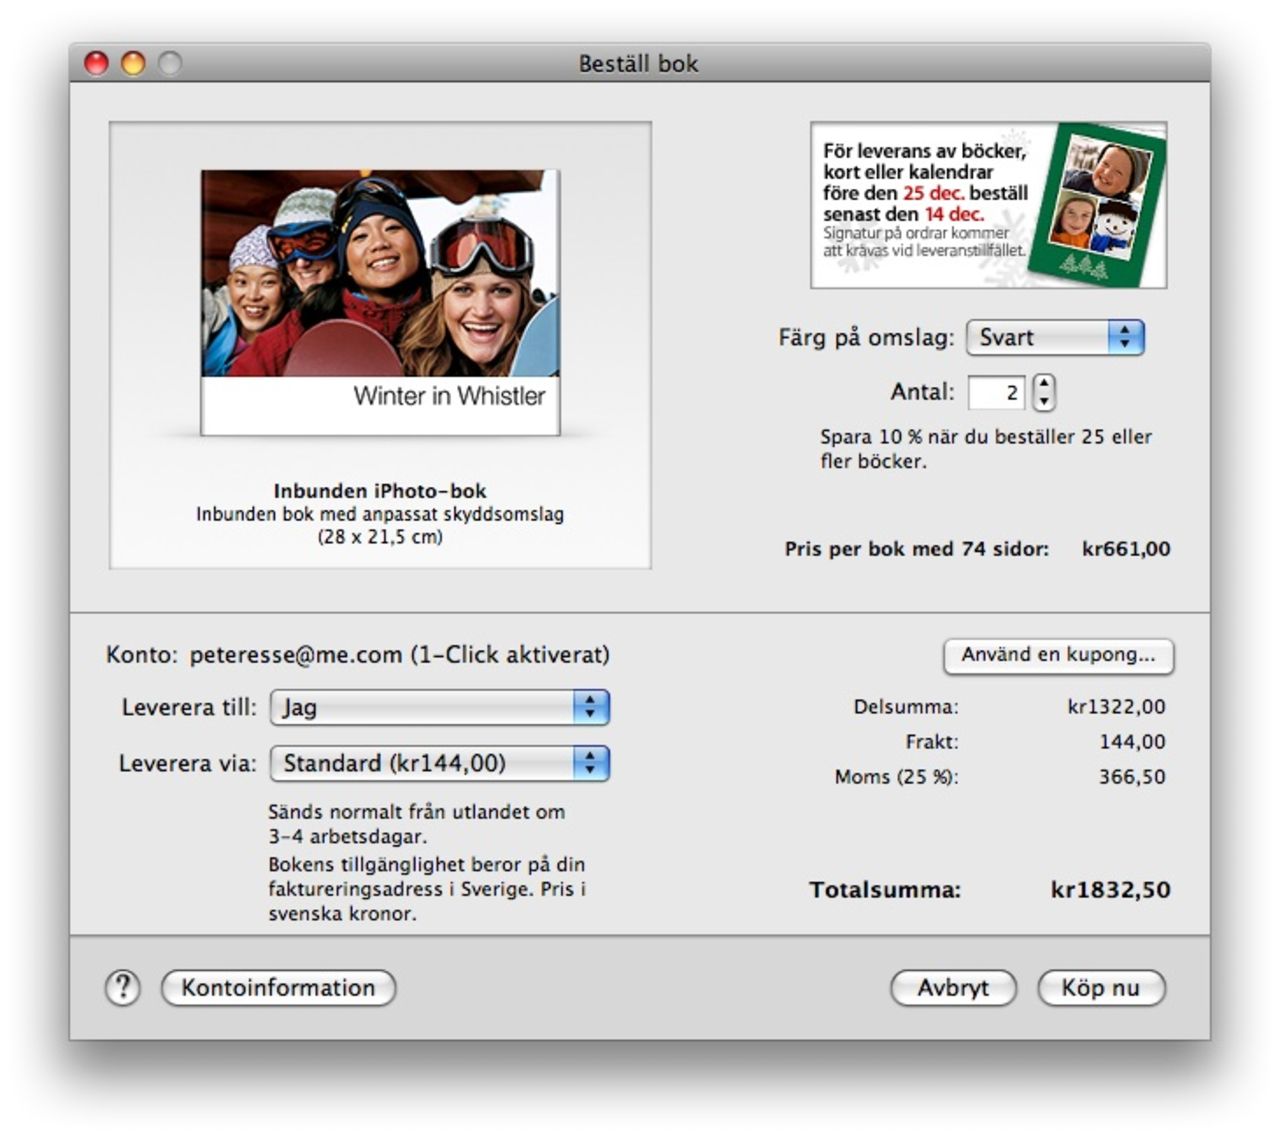1280x1136 pixels.
Task: Click the Winter in Whistler book preview
Action: coord(380,300)
